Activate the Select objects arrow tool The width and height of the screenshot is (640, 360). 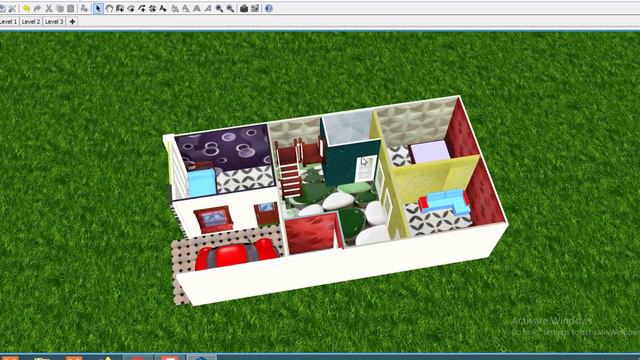tap(98, 8)
